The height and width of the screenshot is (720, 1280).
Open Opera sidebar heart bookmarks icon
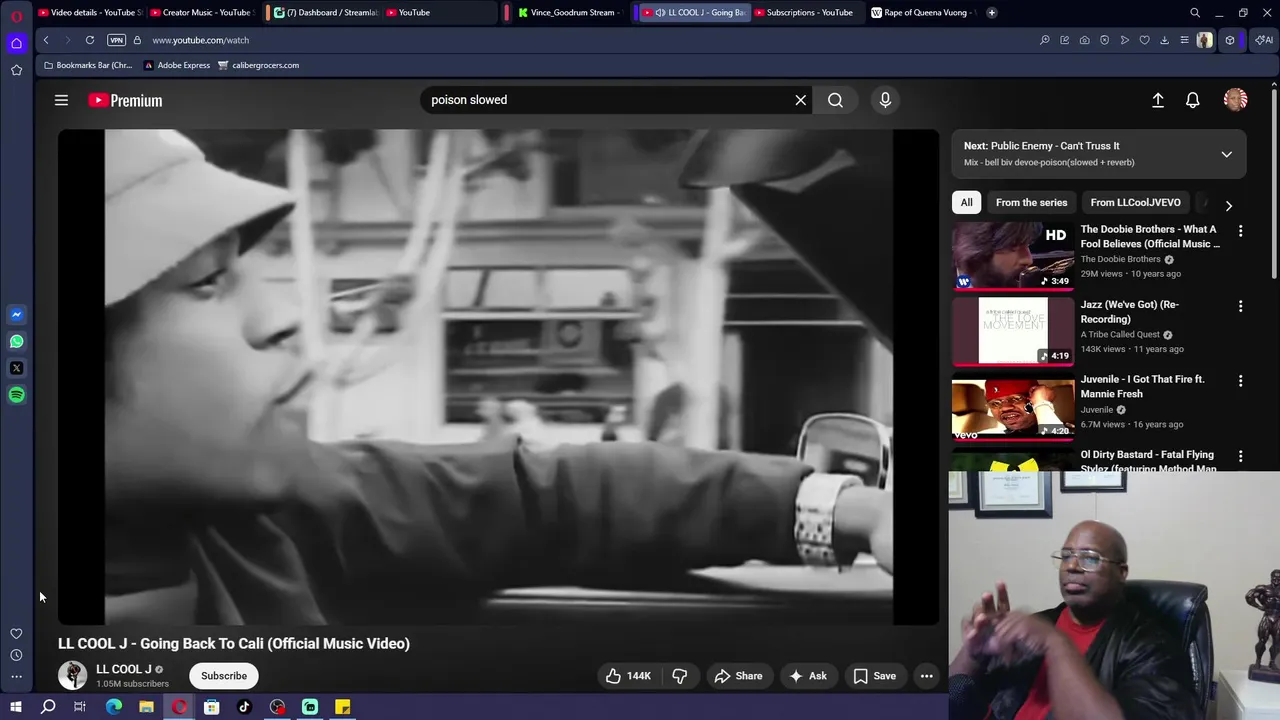click(x=16, y=633)
